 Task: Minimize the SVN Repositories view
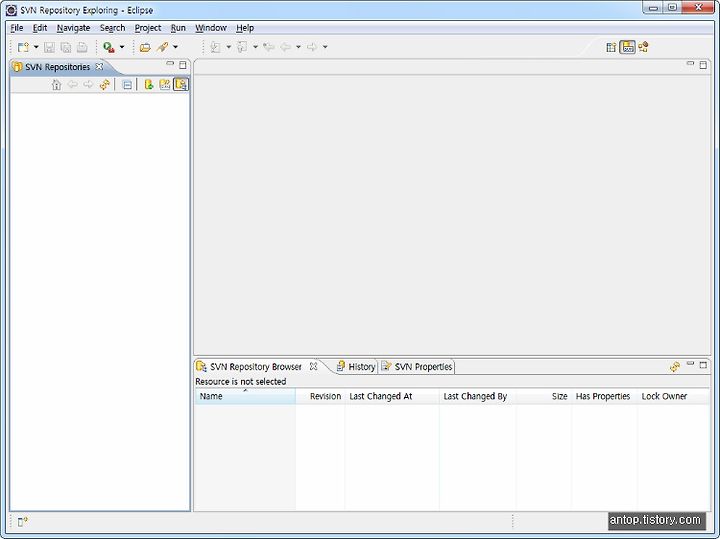(x=170, y=64)
